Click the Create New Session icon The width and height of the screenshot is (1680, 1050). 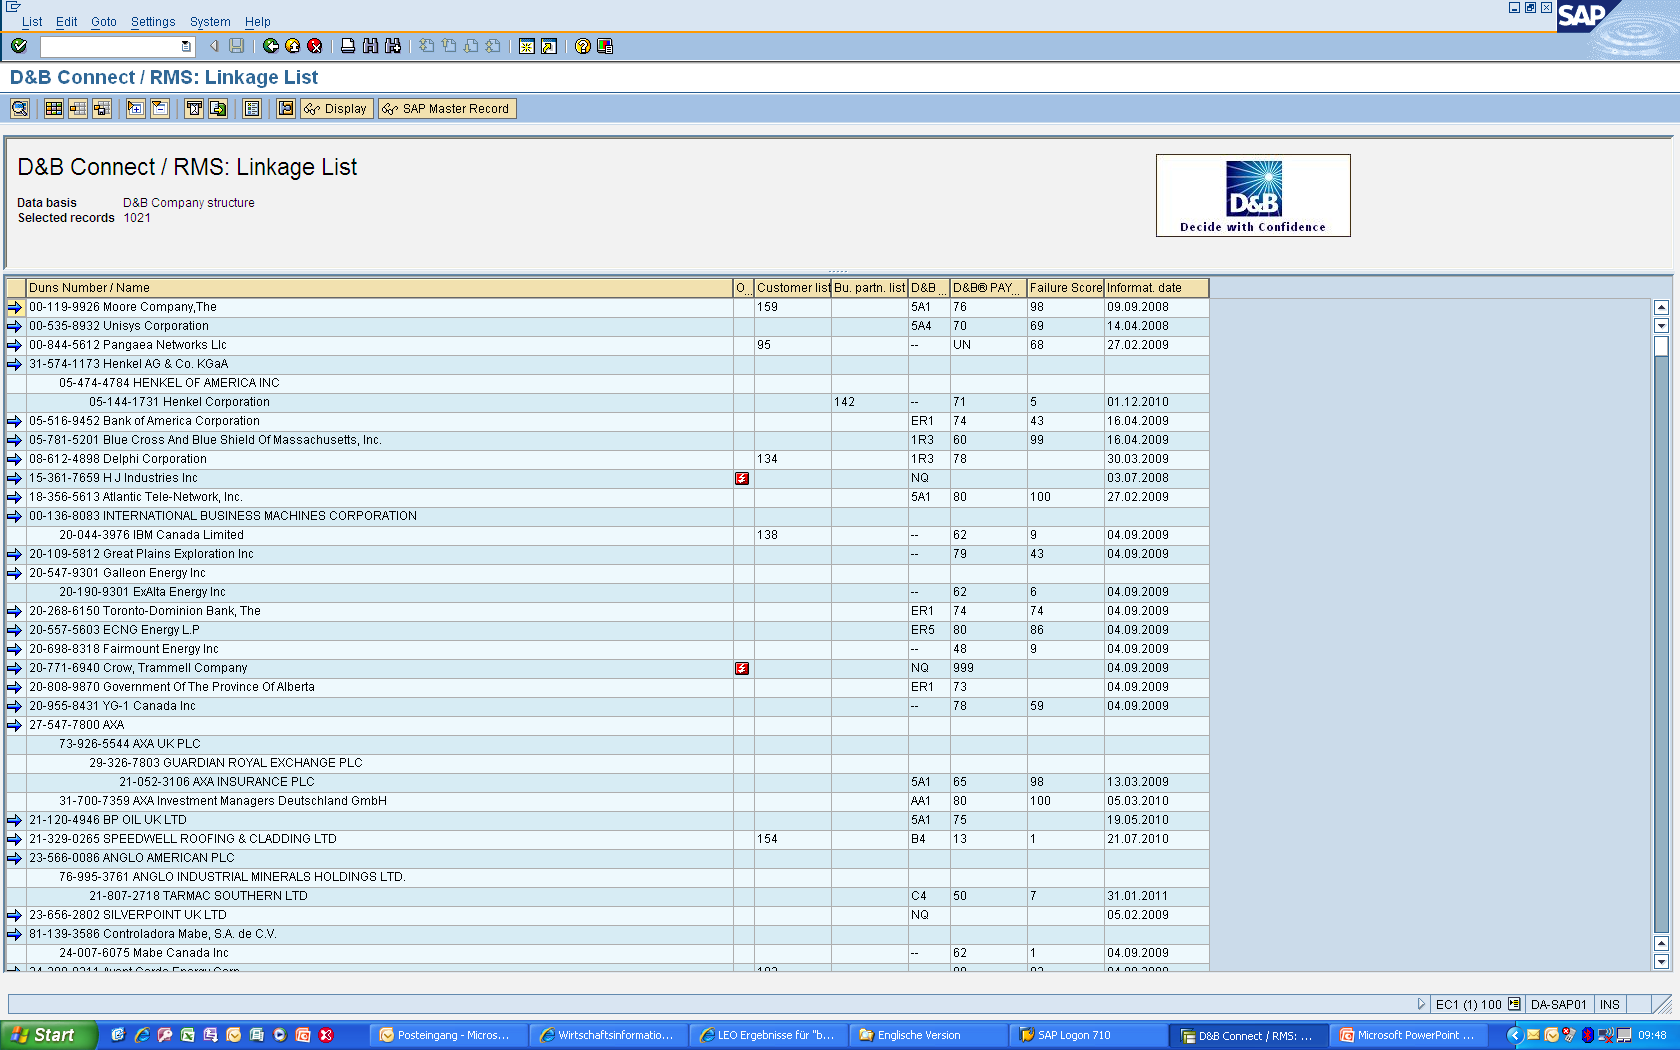(x=527, y=46)
